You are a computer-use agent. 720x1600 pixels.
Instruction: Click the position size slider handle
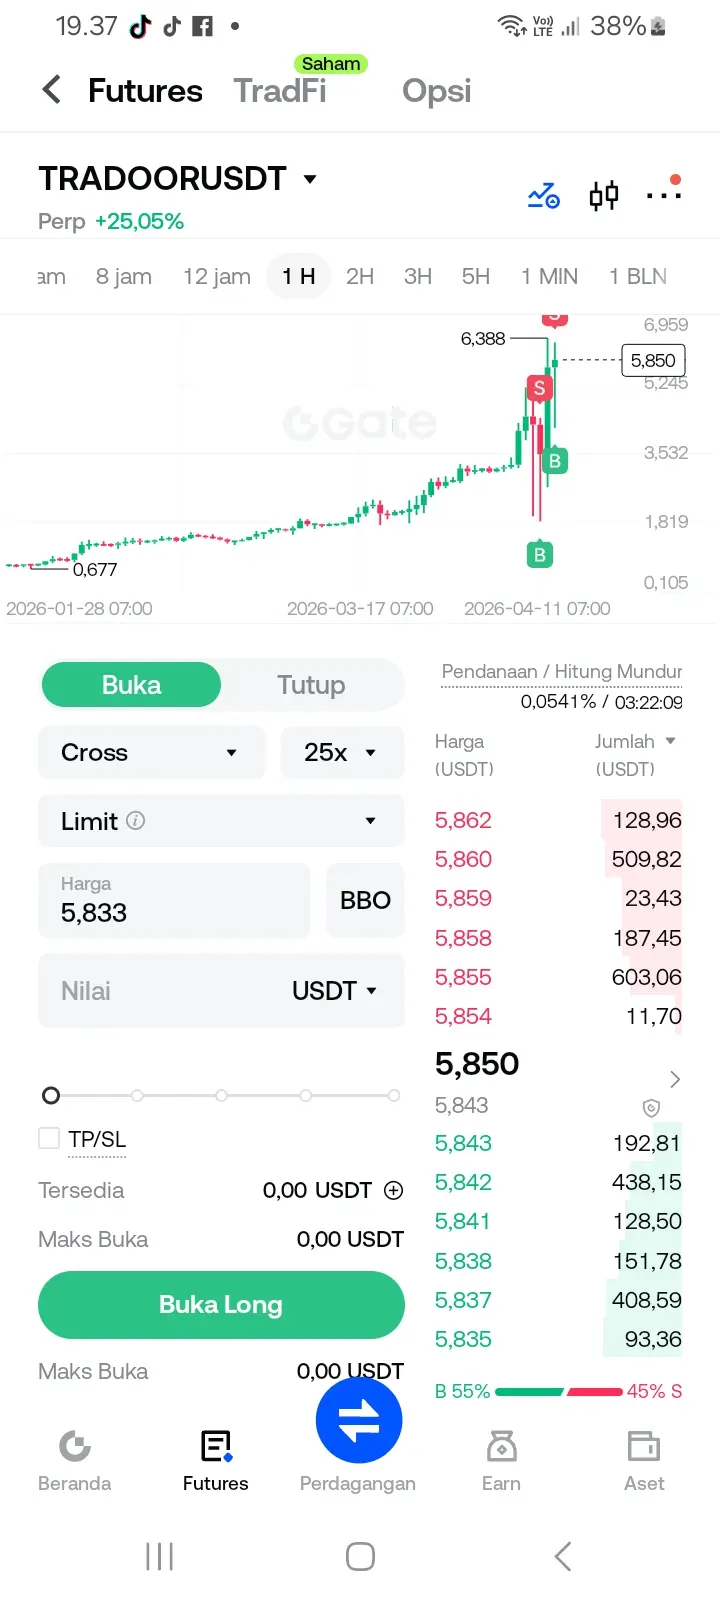point(51,1095)
